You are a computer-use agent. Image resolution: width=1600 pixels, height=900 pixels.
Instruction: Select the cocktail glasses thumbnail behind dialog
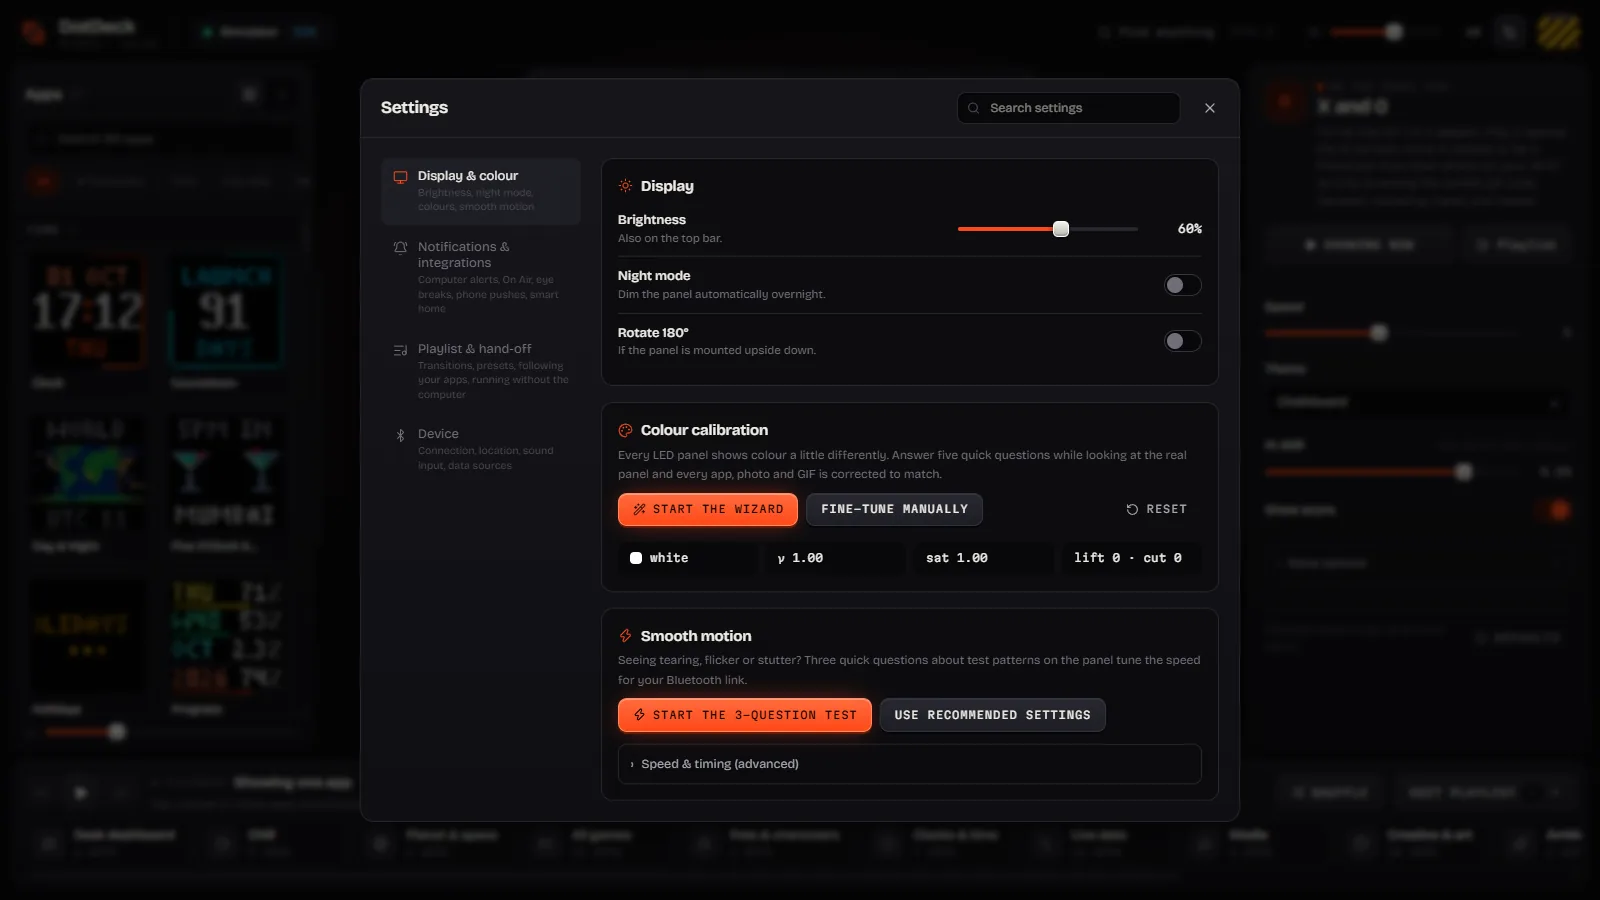[225, 475]
